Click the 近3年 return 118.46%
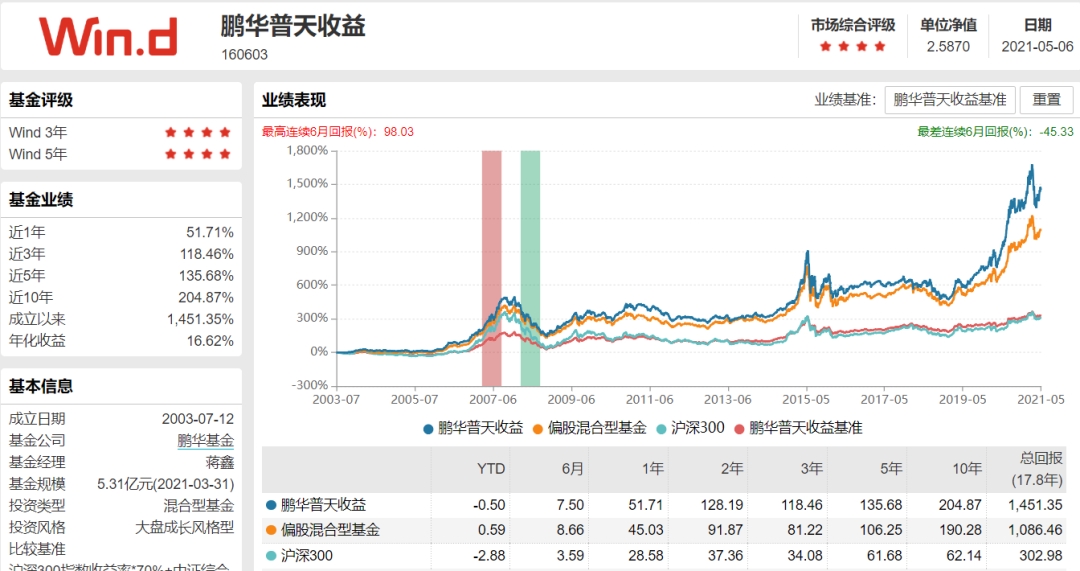 pos(207,254)
